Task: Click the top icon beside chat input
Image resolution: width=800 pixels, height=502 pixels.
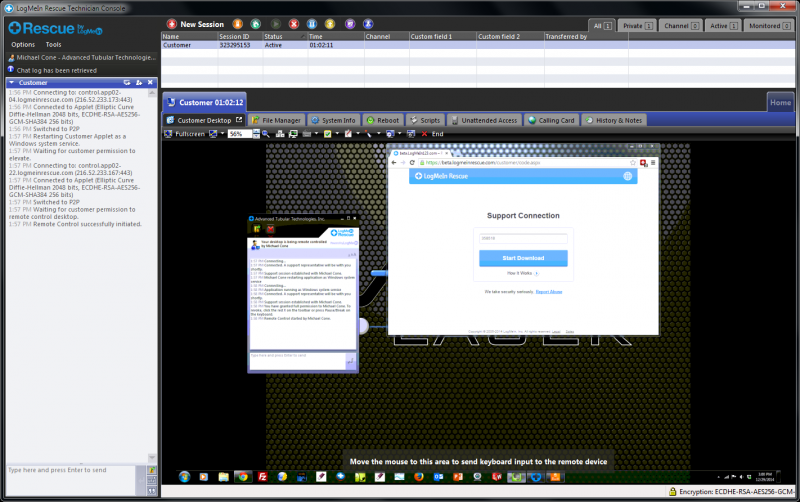Action: pos(152,470)
